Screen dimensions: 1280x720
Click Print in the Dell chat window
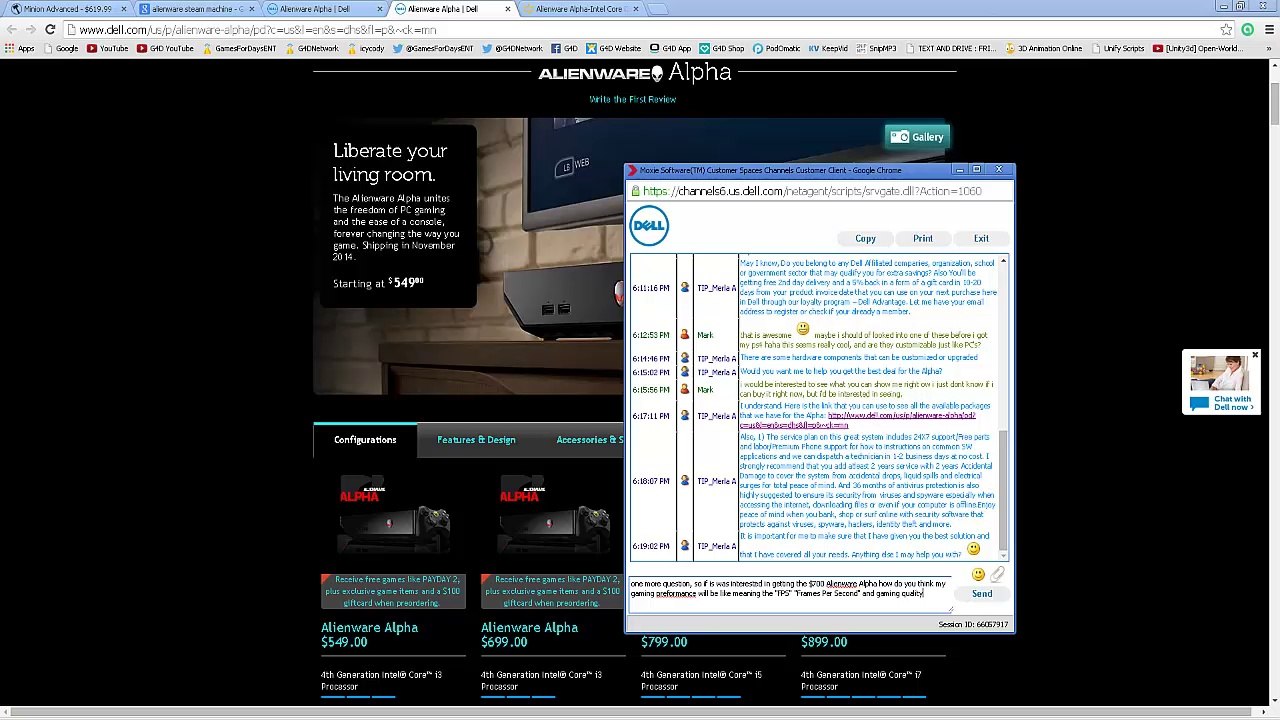tap(922, 238)
